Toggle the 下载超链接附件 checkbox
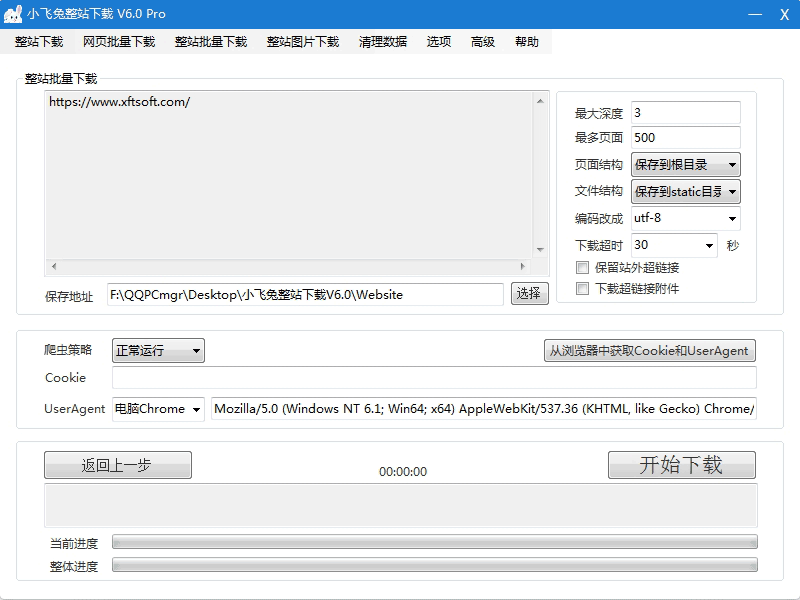The width and height of the screenshot is (800, 600). coord(583,289)
